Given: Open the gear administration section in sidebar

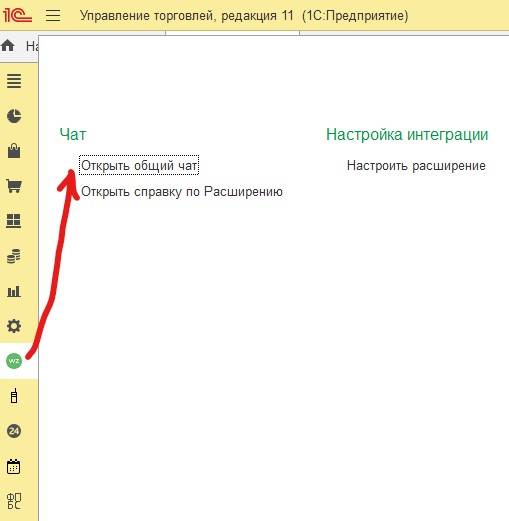Looking at the screenshot, I should tap(14, 326).
